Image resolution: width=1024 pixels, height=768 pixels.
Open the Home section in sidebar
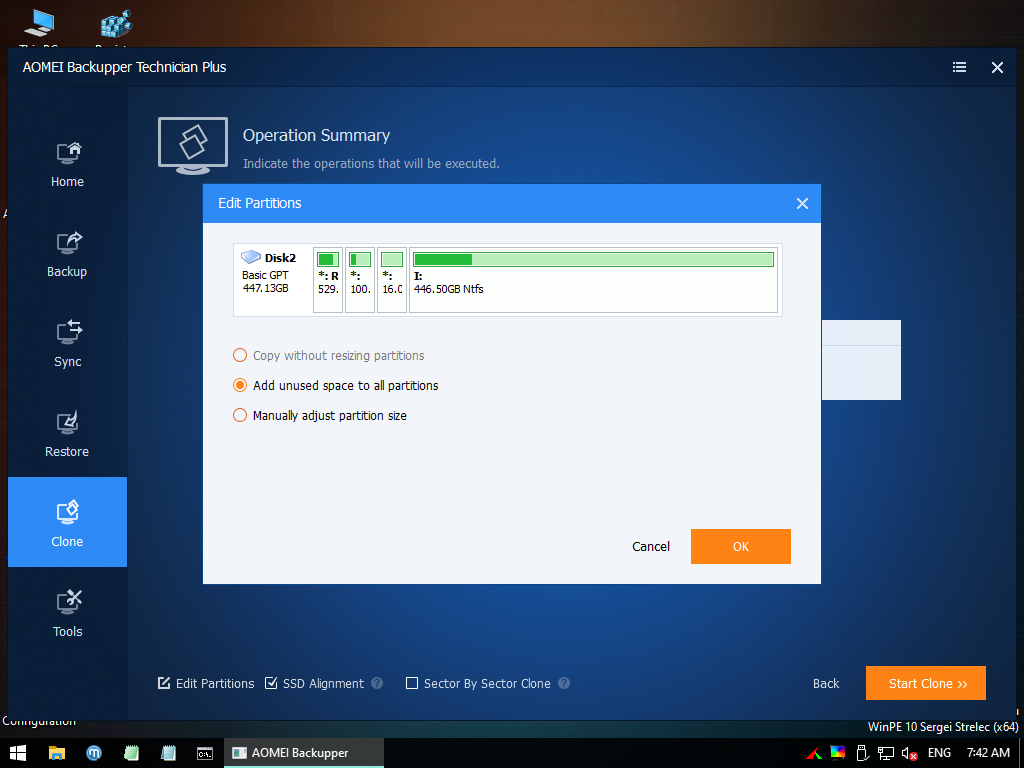(67, 165)
